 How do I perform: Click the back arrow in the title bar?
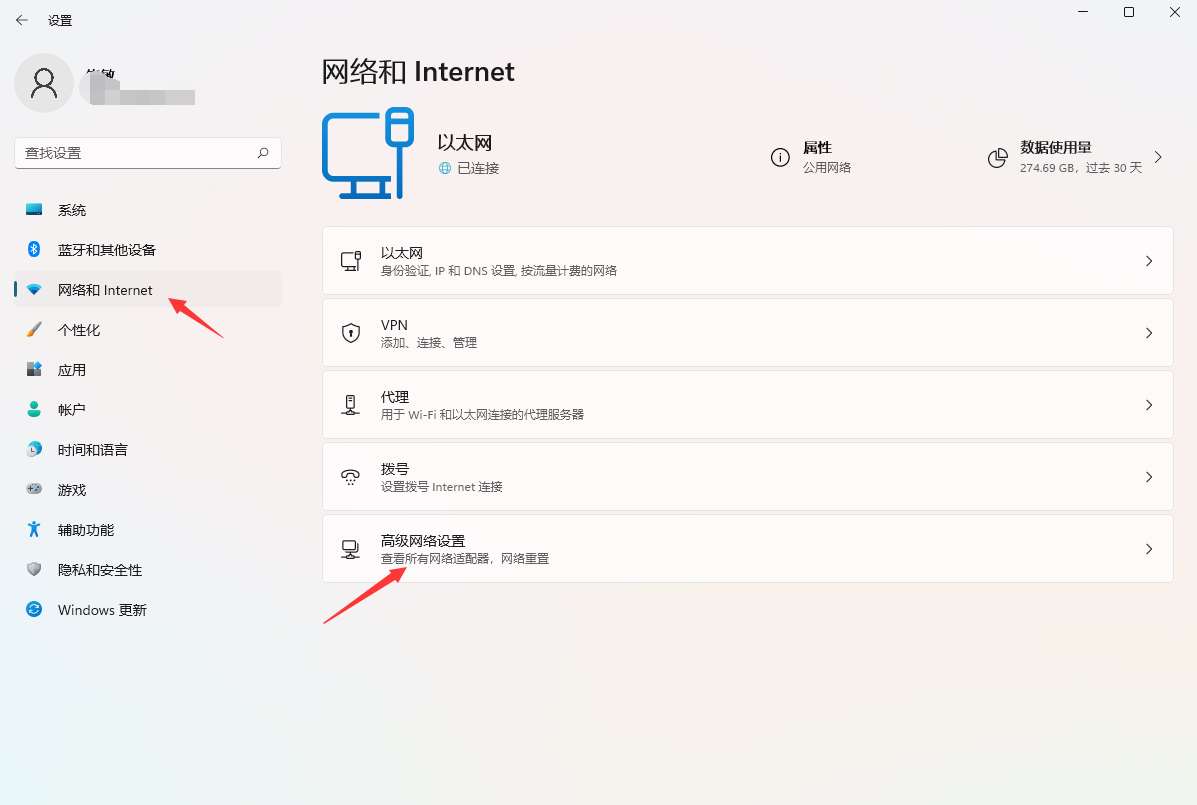(x=22, y=20)
